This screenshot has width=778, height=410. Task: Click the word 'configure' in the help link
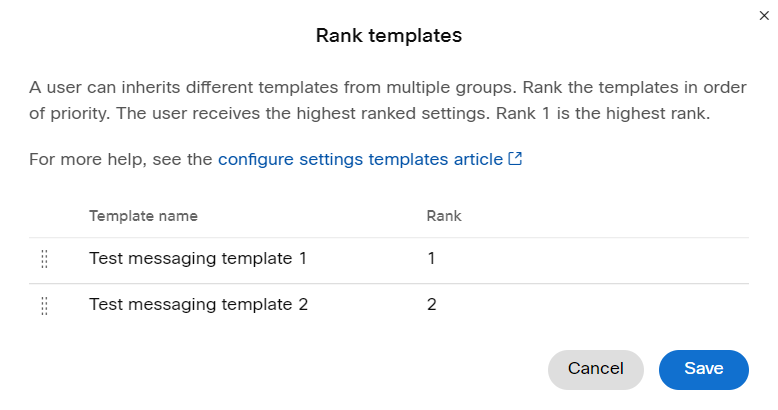click(x=256, y=159)
